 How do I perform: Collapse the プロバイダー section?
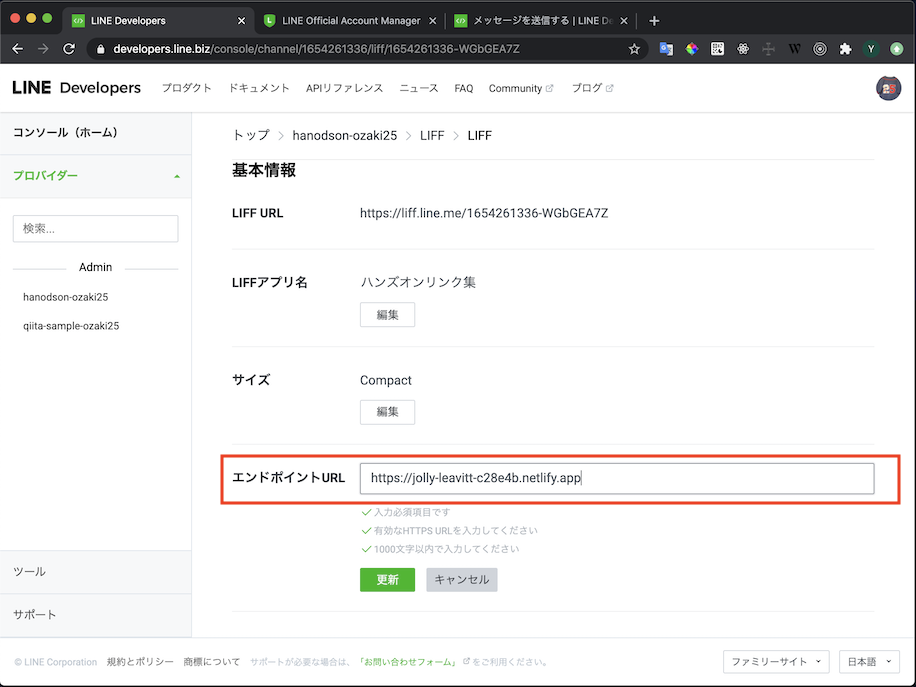coord(96,176)
